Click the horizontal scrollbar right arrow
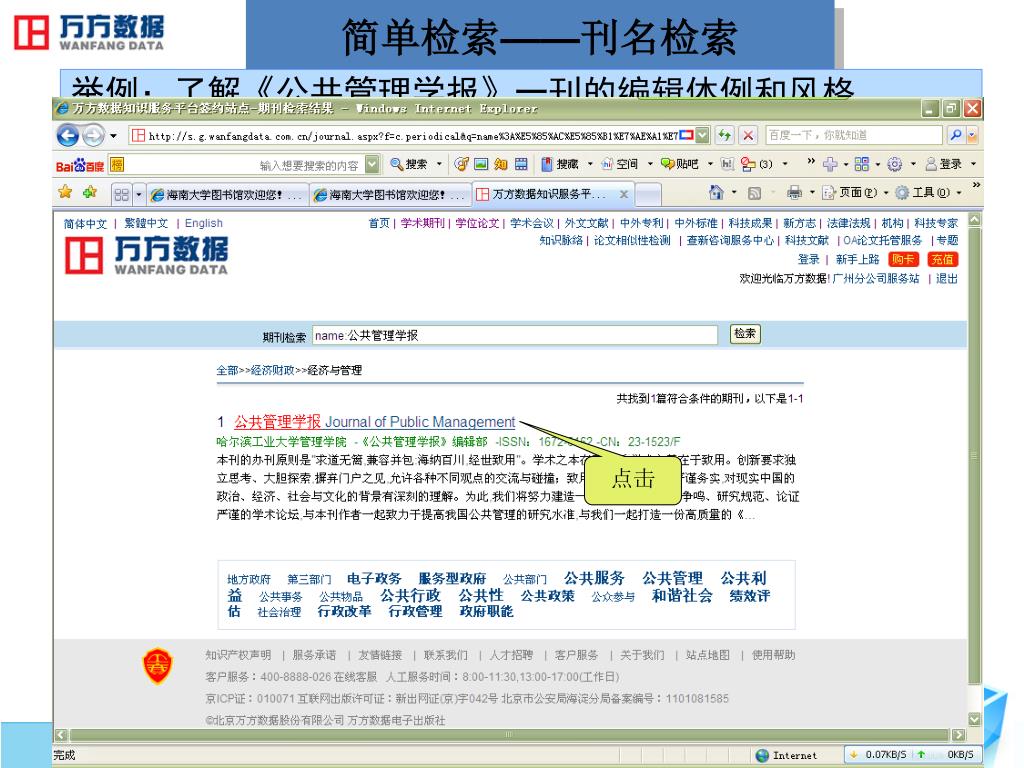1024x768 pixels. pyautogui.click(x=959, y=735)
